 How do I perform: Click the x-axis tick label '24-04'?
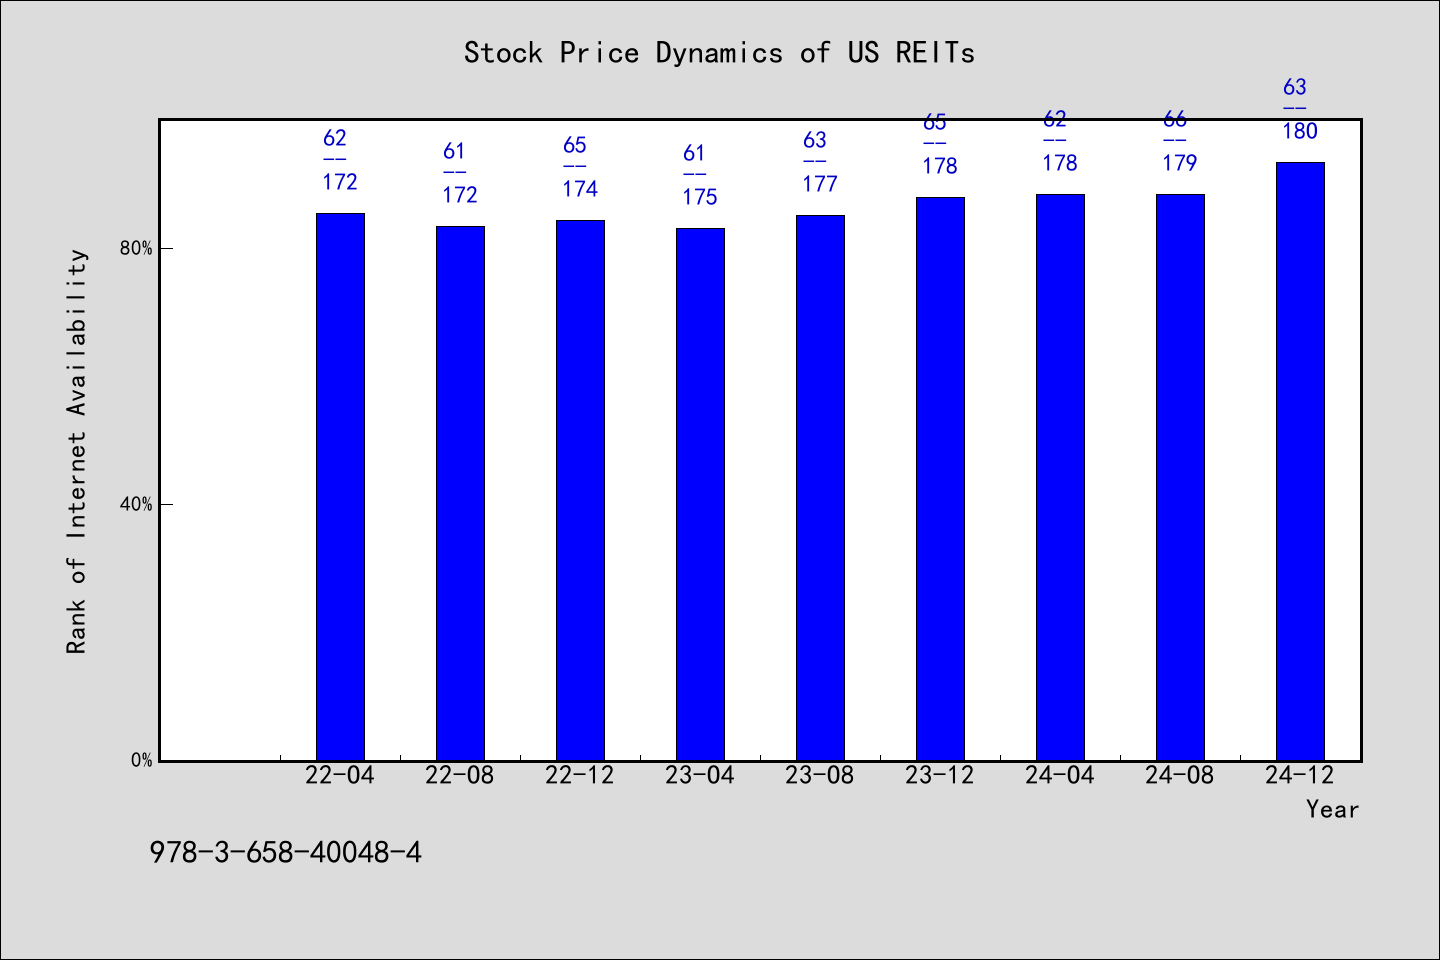point(1060,775)
